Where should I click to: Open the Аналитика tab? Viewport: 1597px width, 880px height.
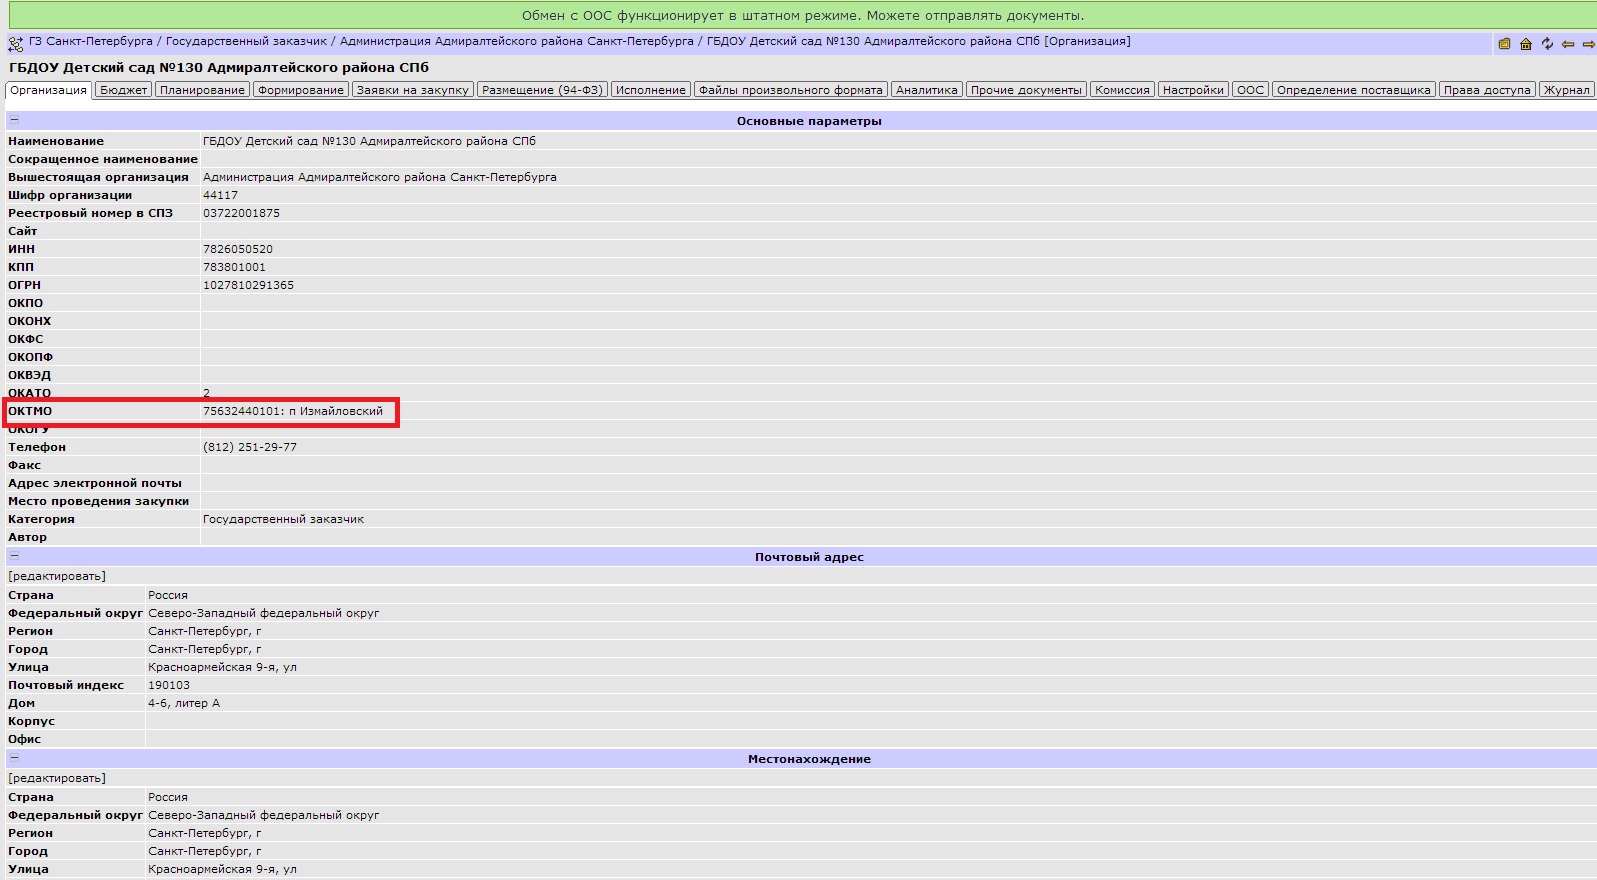[927, 90]
